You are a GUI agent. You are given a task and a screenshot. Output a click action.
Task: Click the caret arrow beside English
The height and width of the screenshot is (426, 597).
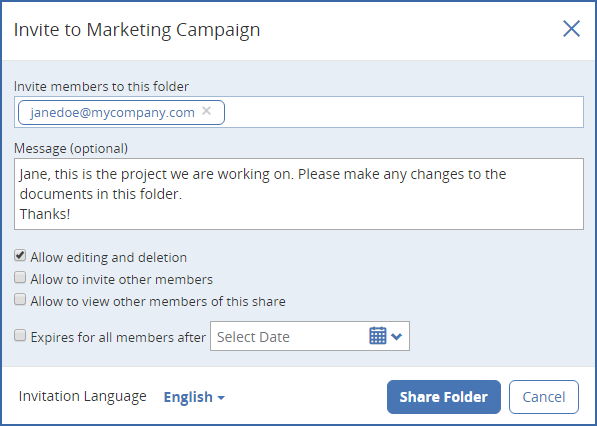(x=221, y=398)
